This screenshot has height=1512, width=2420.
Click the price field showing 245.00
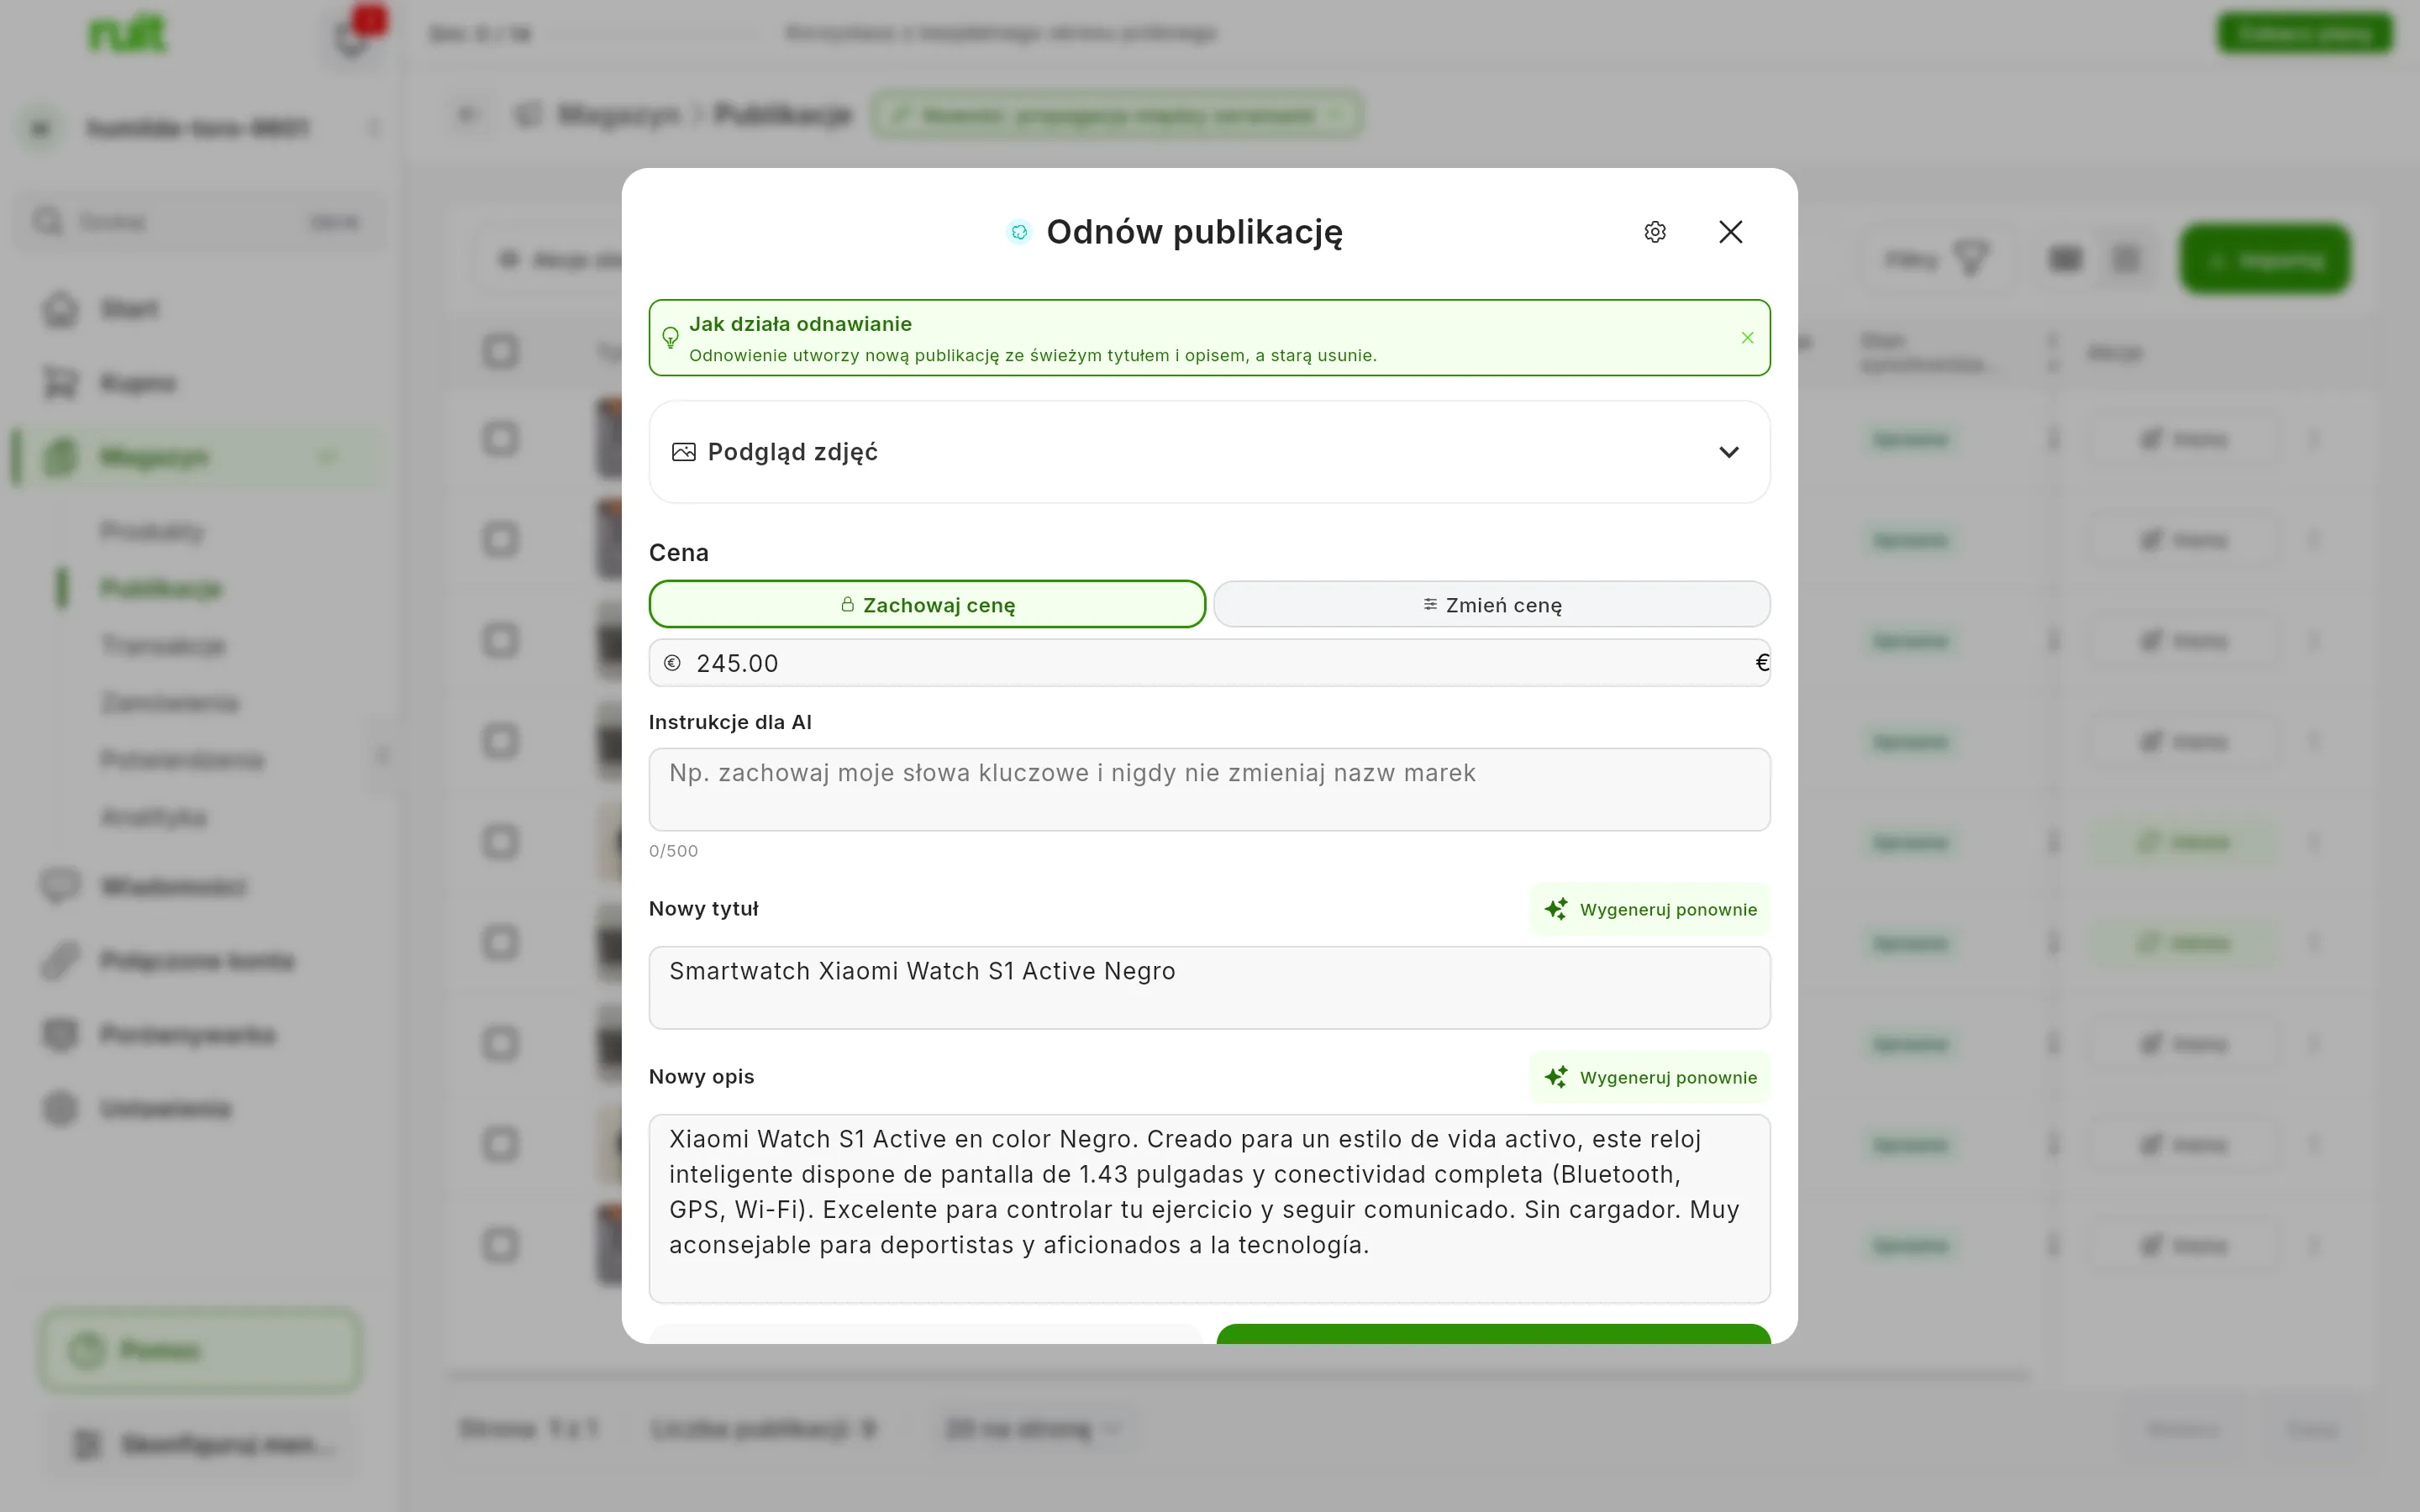1209,663
